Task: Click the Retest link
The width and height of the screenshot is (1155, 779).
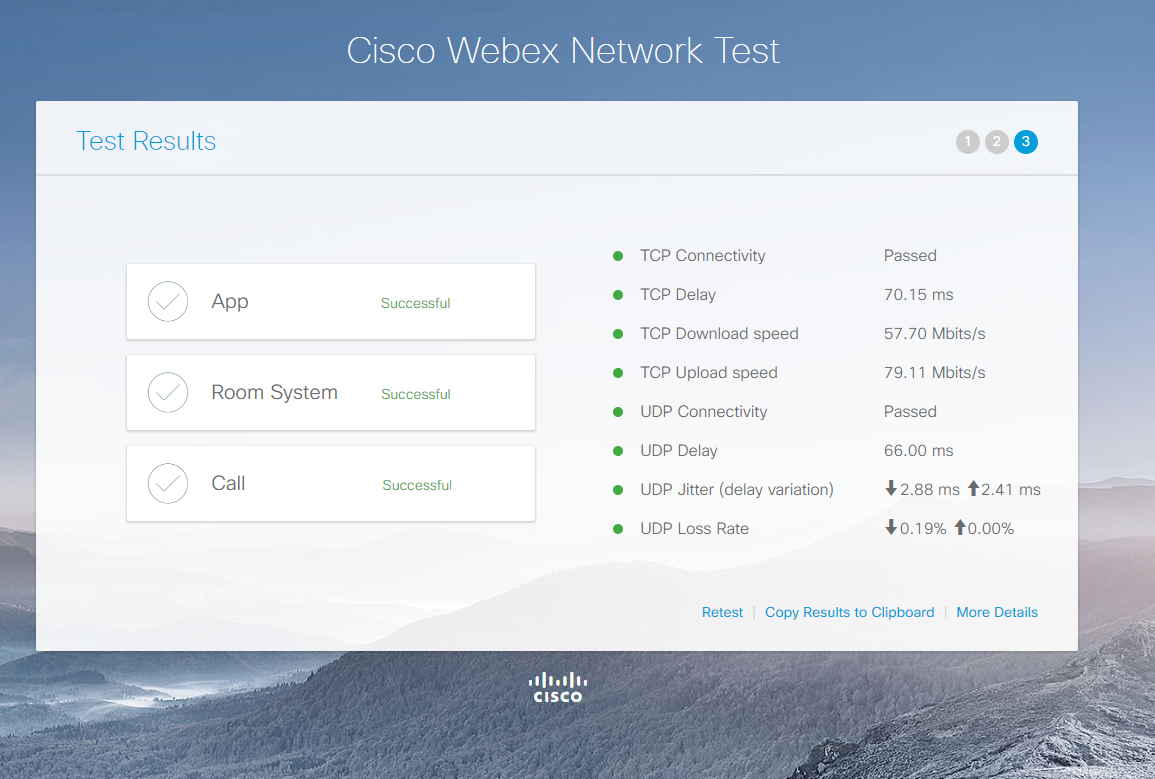Action: pyautogui.click(x=722, y=613)
